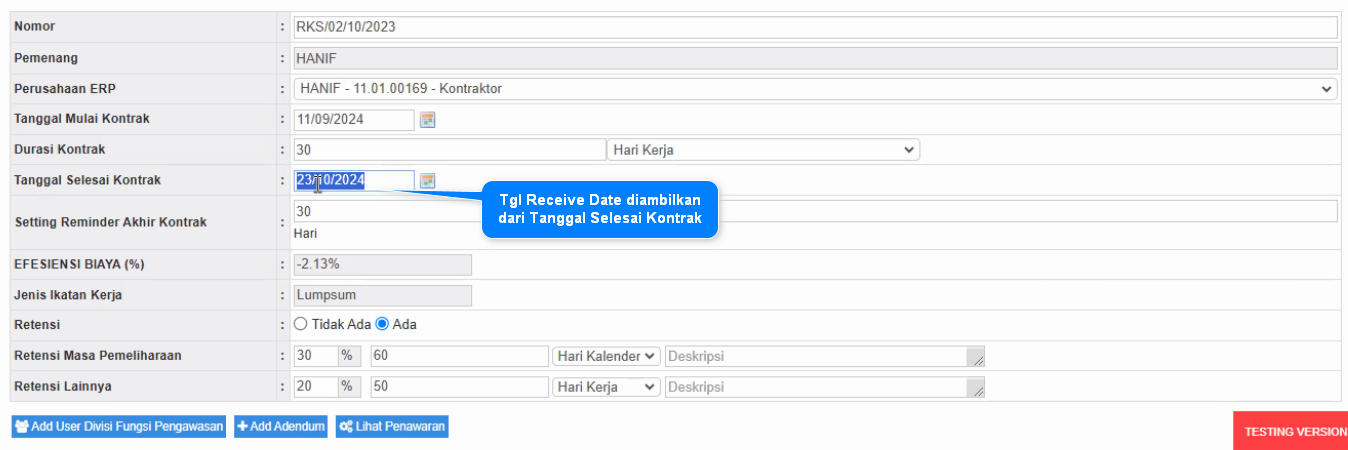Open calendar picker for Tanggal Selesai Kontrak

click(x=428, y=181)
